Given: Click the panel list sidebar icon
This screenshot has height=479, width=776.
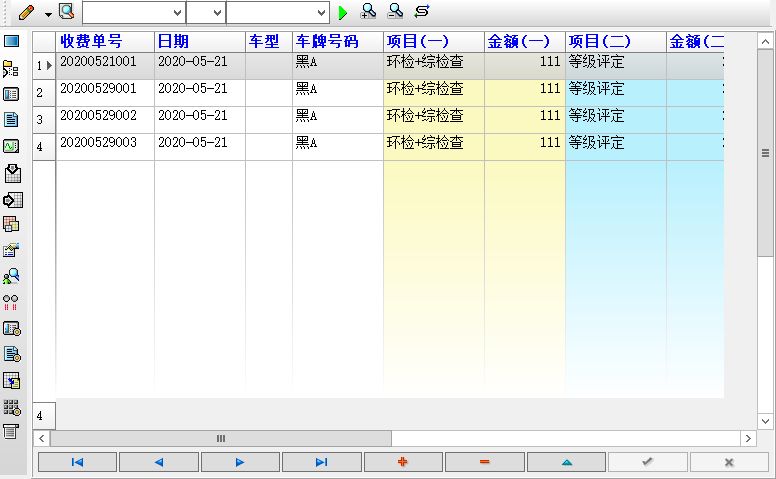Looking at the screenshot, I should (x=11, y=94).
